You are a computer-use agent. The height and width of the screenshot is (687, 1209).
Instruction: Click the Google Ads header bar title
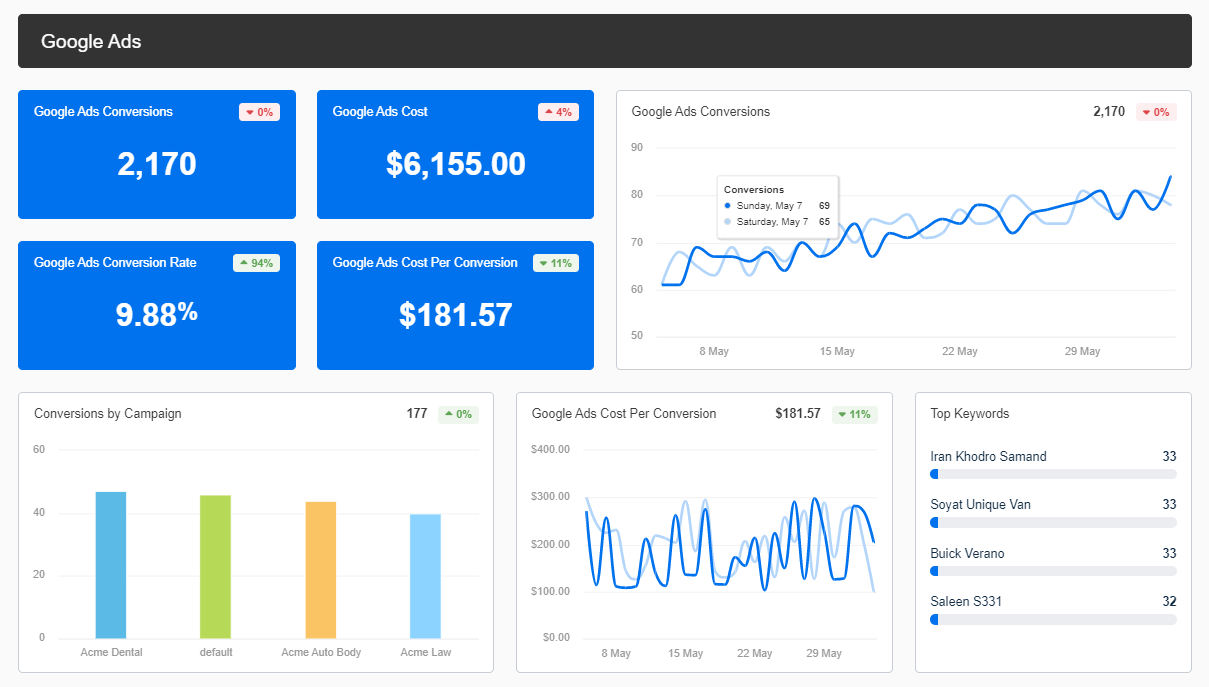coord(91,41)
